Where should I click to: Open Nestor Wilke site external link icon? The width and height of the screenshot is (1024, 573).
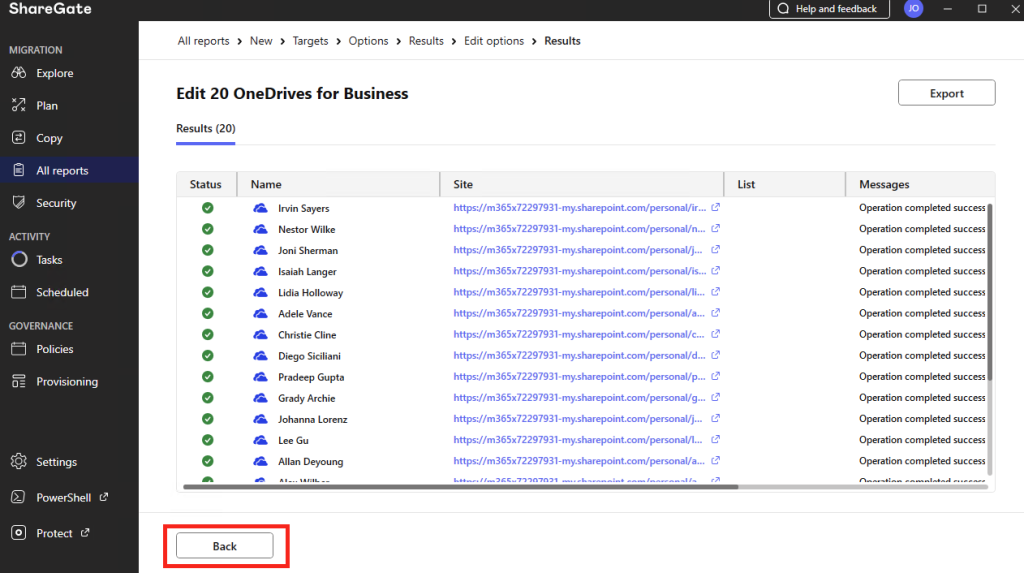716,228
